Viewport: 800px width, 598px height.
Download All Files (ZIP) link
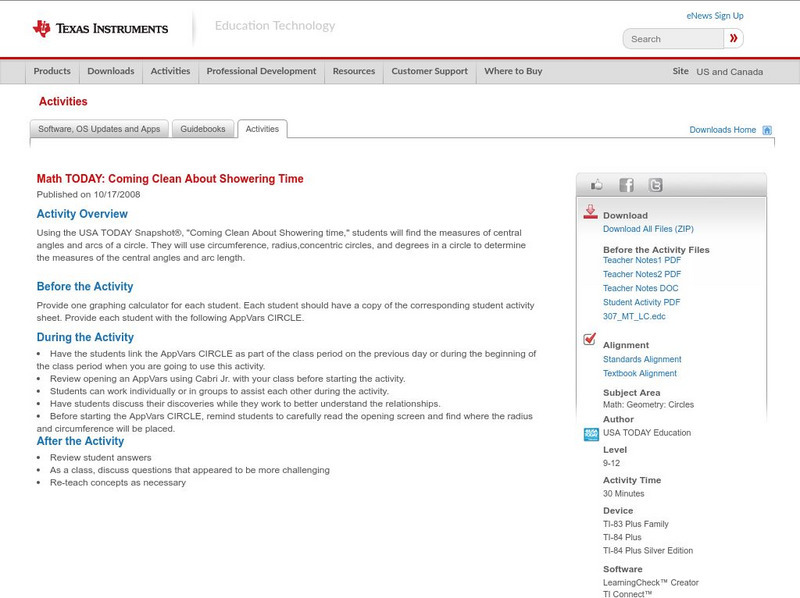pos(648,229)
